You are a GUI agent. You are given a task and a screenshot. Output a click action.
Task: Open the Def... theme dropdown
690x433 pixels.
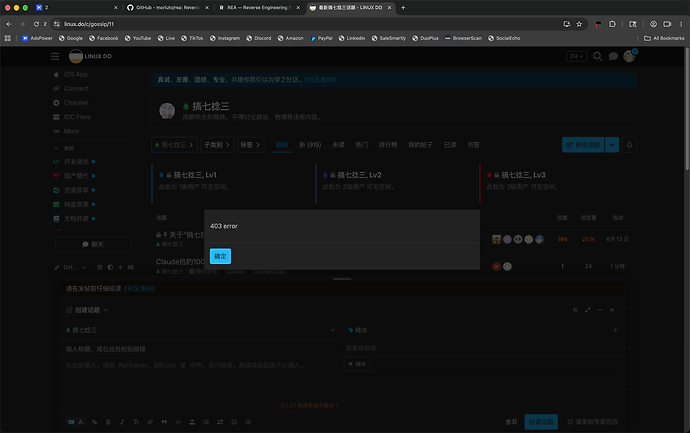(70, 267)
